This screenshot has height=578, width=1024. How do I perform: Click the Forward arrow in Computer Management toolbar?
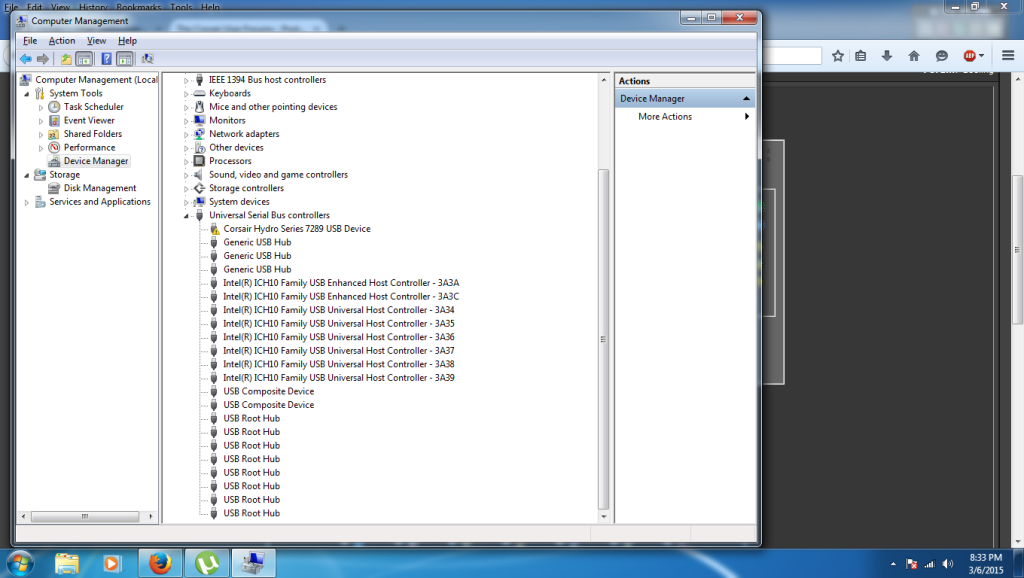(43, 59)
